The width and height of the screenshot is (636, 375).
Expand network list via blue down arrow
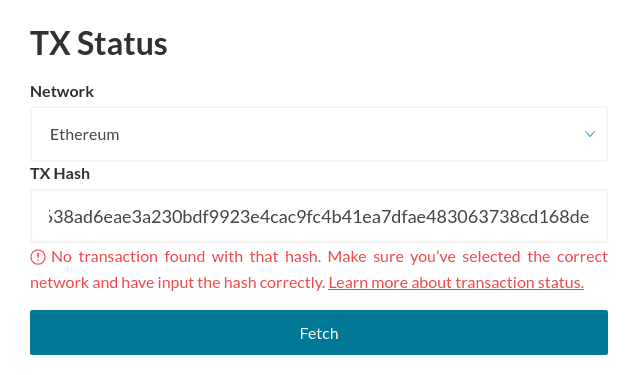[x=589, y=134]
